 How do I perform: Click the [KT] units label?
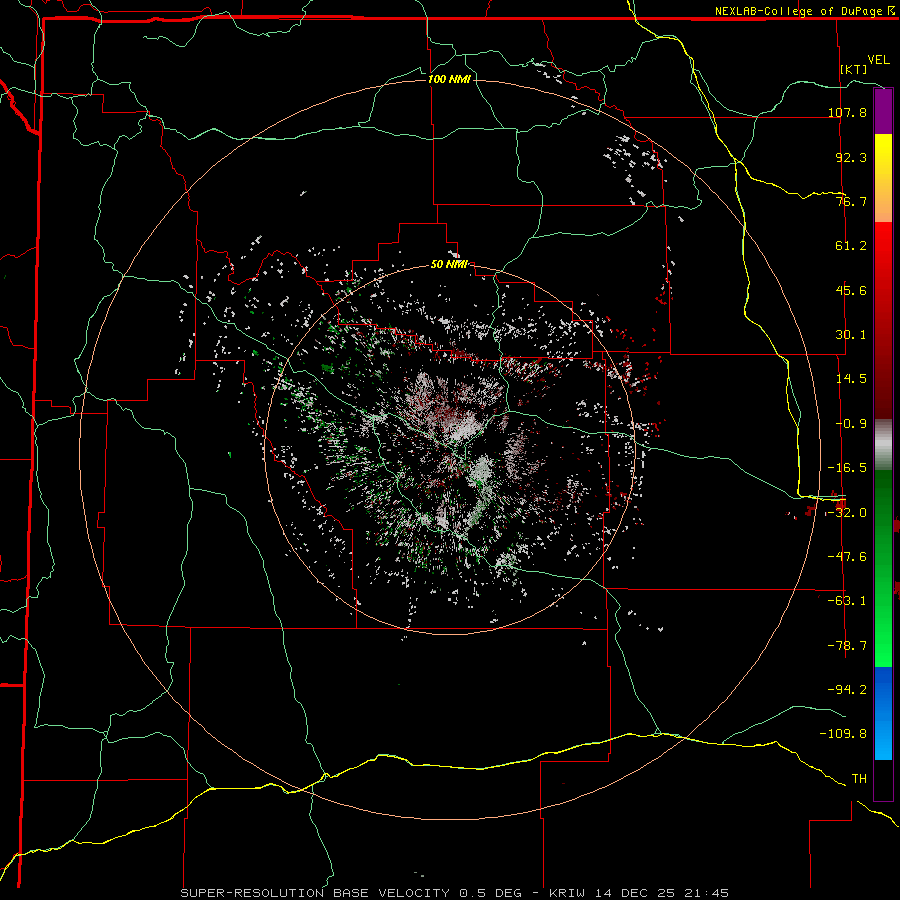pyautogui.click(x=854, y=69)
